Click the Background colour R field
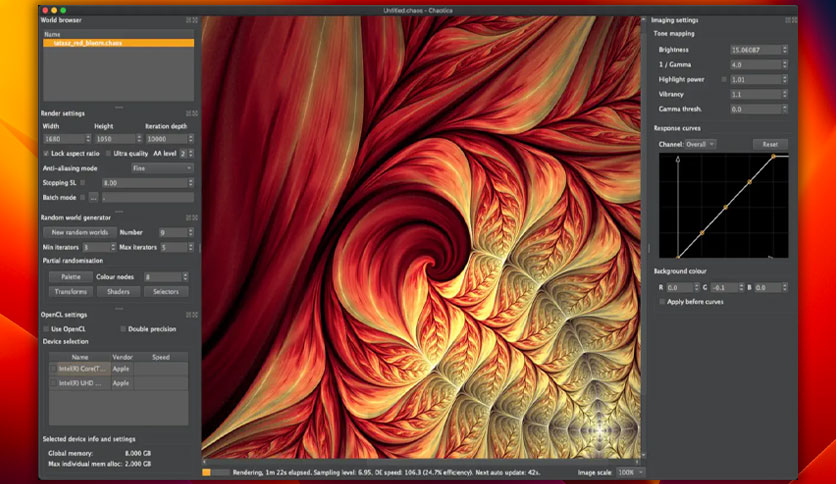This screenshot has width=836, height=484. (x=679, y=287)
